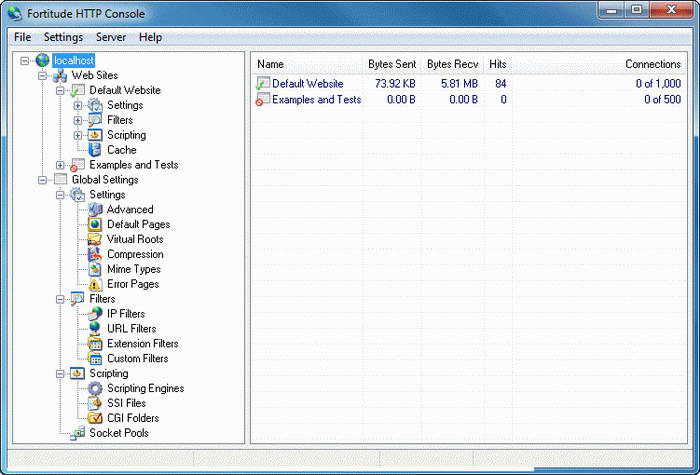Screen dimensions: 700x475
Task: Click the Compression icon
Action: [x=95, y=254]
